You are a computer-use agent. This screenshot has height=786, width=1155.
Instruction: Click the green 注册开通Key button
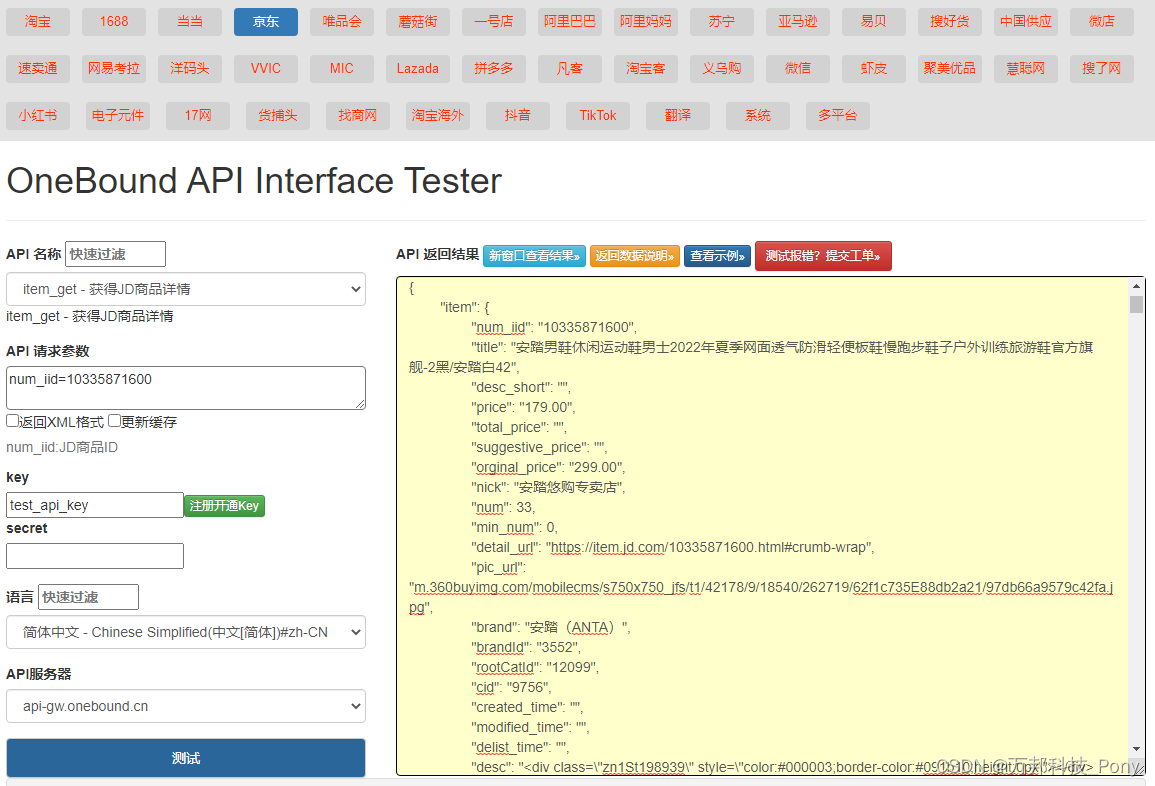click(225, 505)
